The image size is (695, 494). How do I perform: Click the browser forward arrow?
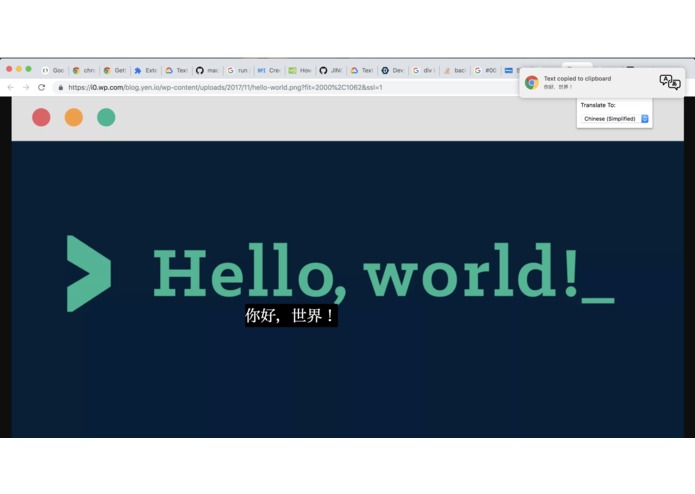(x=26, y=87)
